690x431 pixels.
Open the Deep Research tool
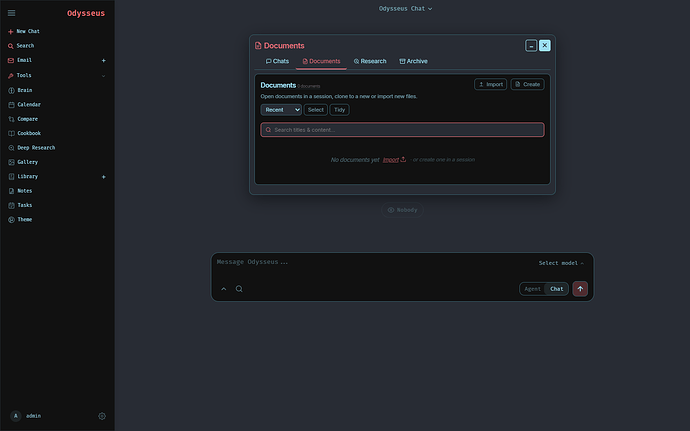coord(32,148)
